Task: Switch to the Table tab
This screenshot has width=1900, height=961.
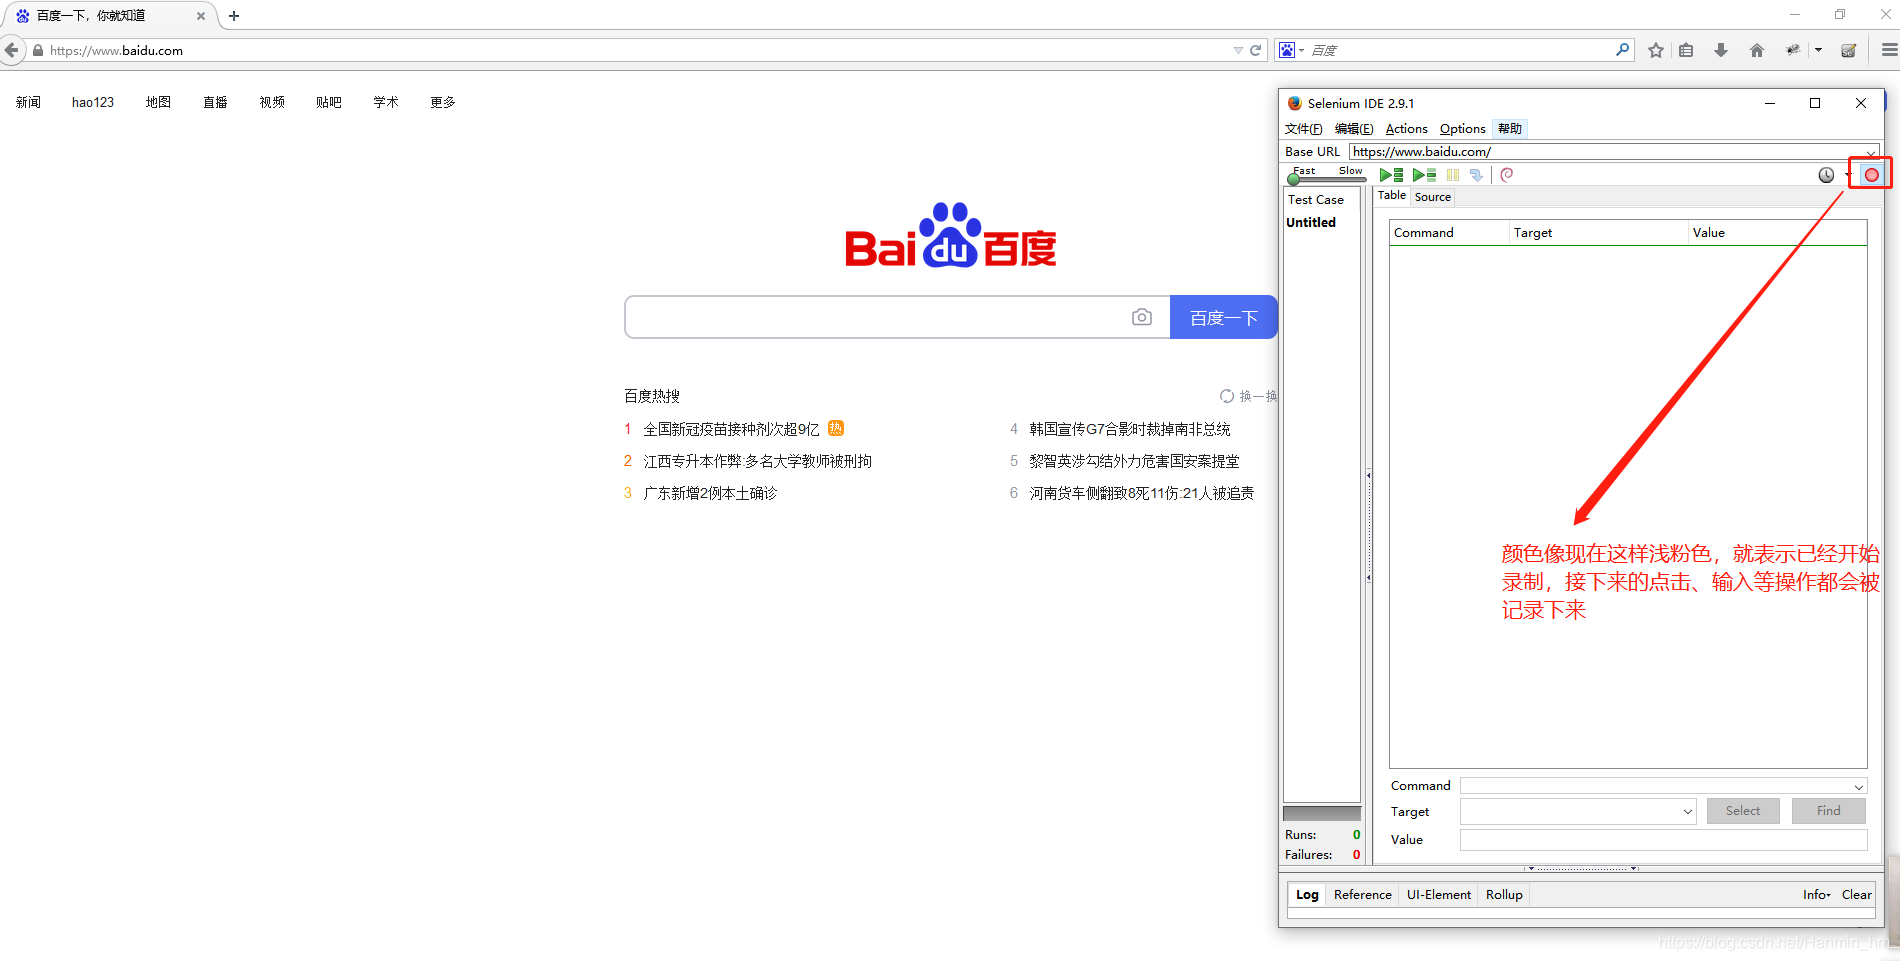Action: 1391,196
